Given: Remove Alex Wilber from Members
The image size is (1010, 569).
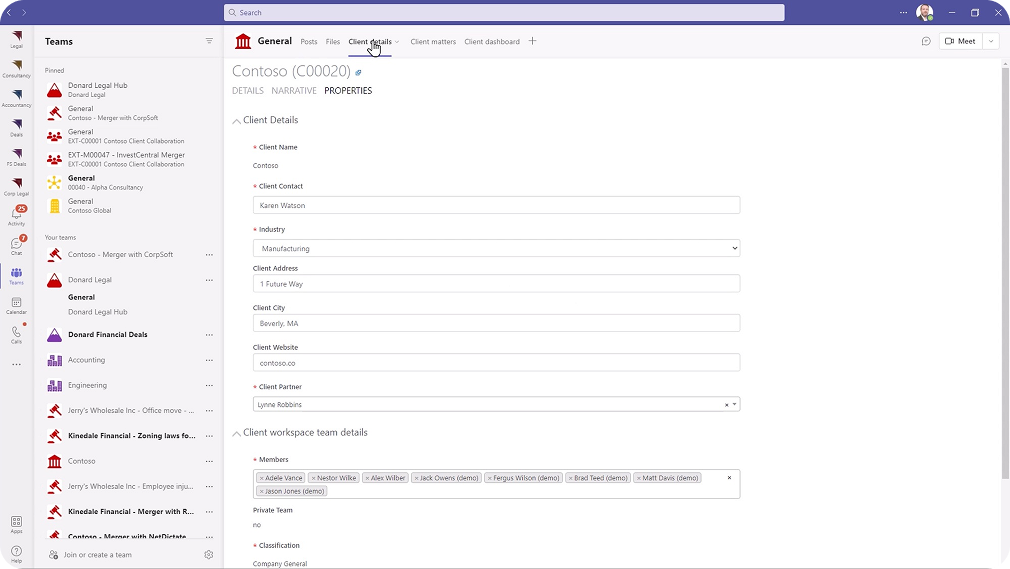Looking at the screenshot, I should pyautogui.click(x=367, y=478).
